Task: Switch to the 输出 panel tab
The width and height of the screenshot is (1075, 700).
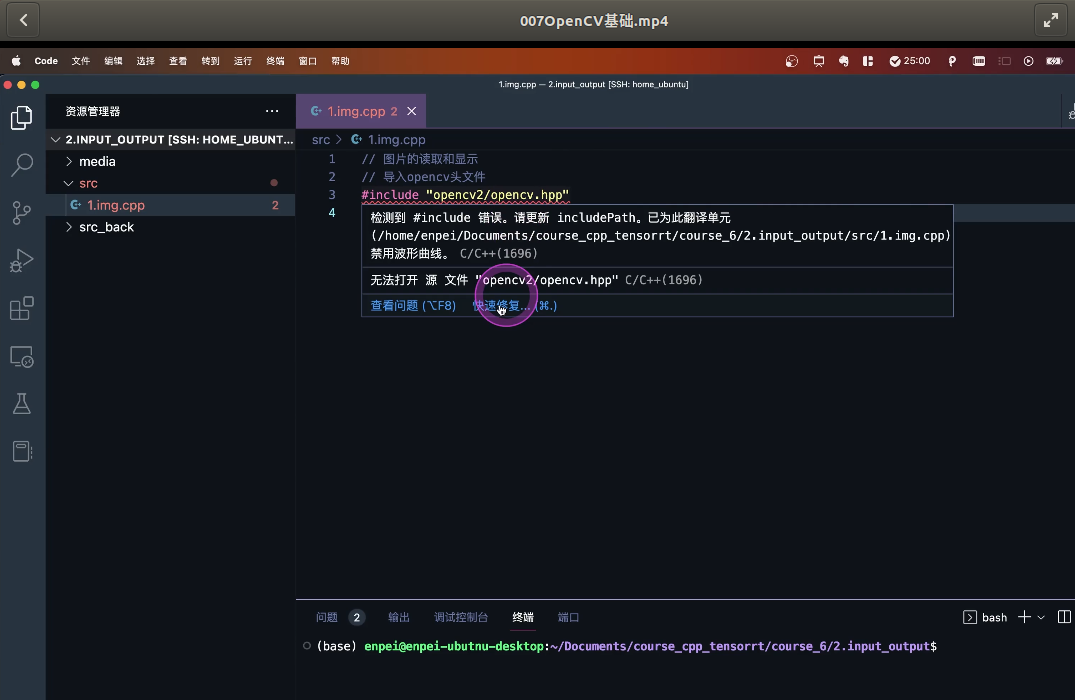Action: click(398, 617)
